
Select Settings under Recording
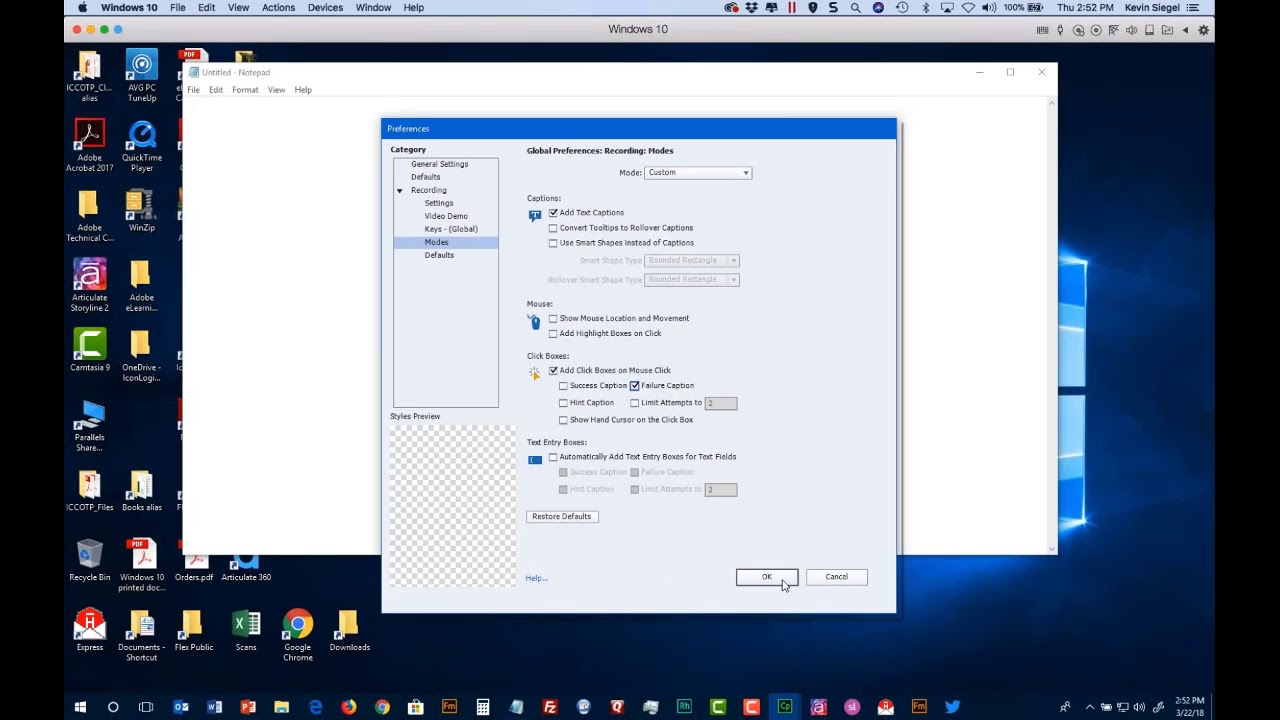[438, 203]
